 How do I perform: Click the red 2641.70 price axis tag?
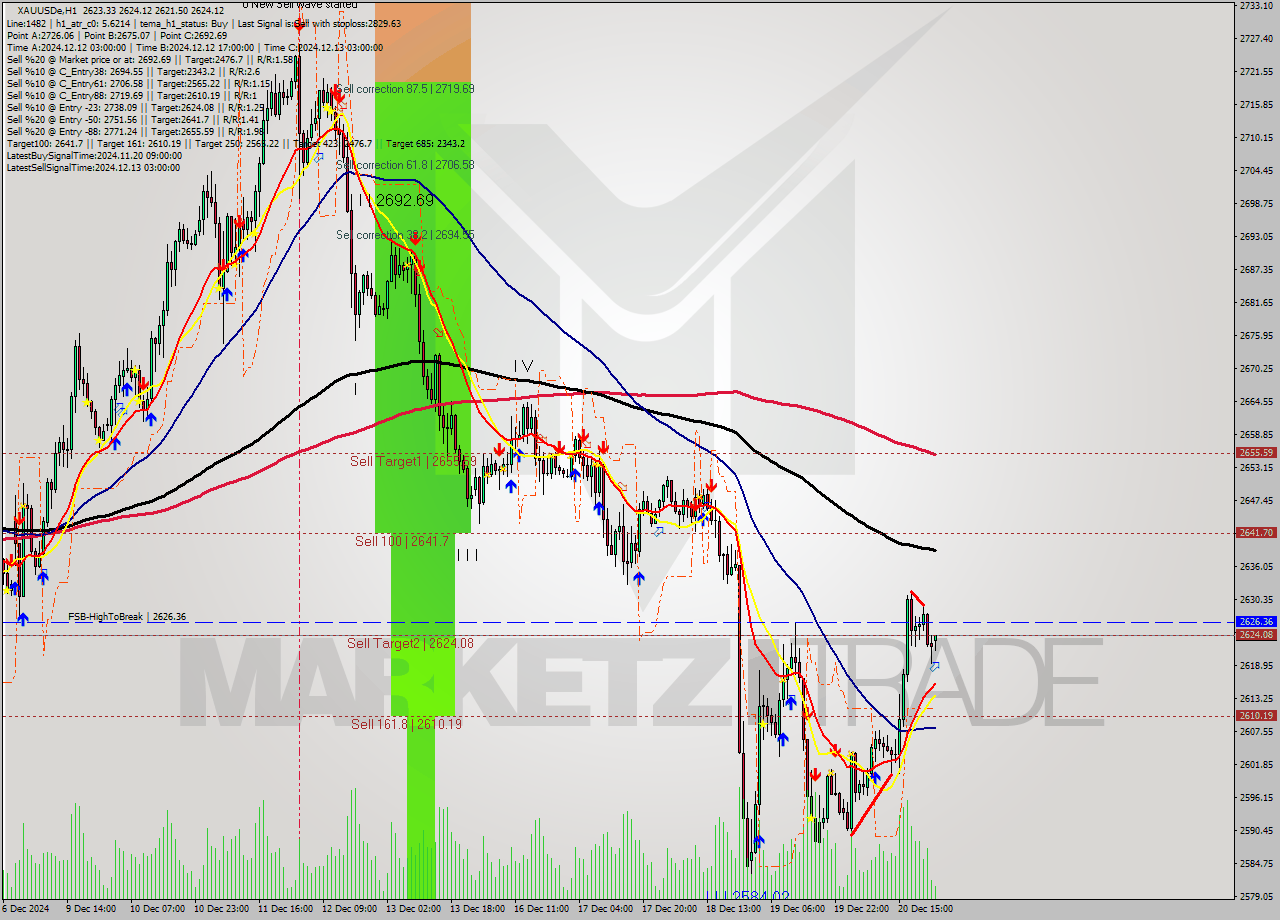point(1256,532)
